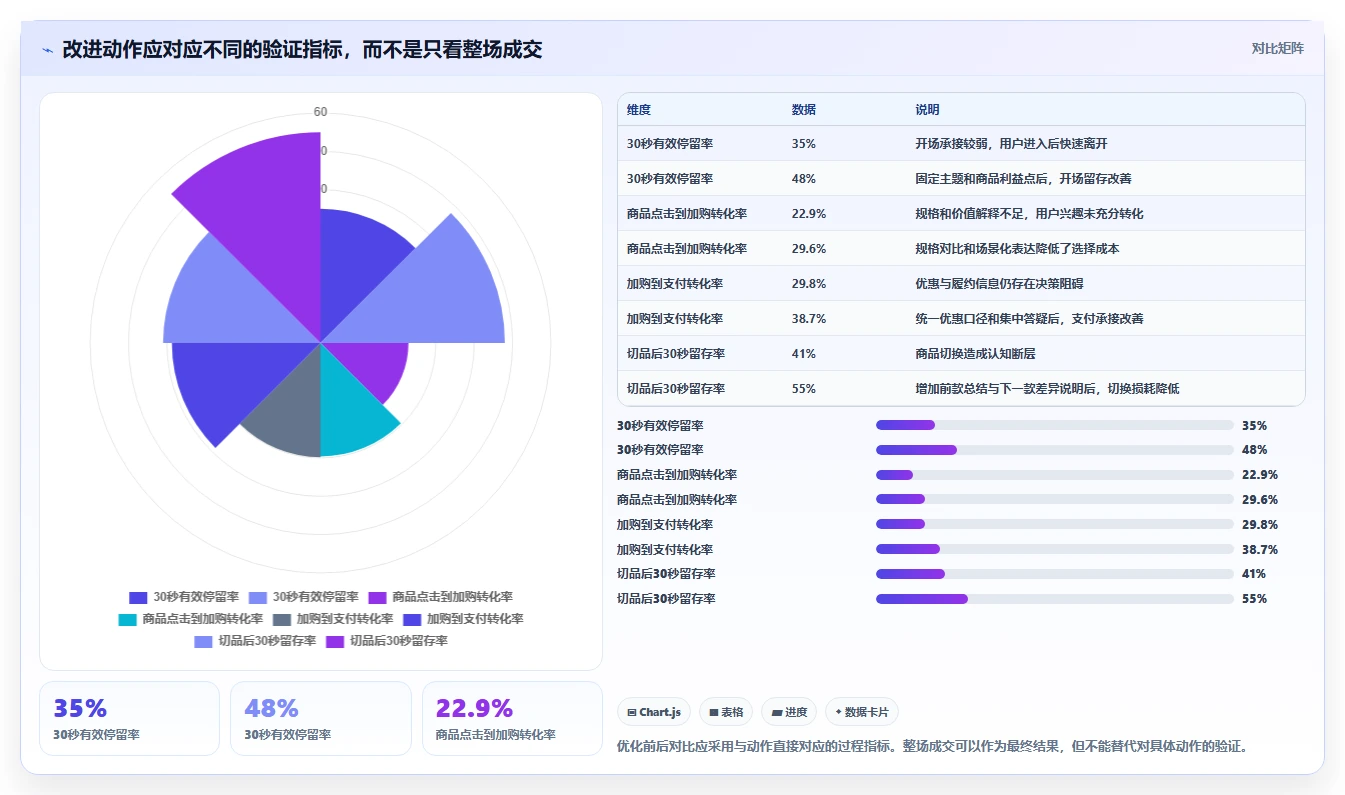1345x795 pixels.
Task: Click the cyan legend swatch for 商品点击到加购转化率
Action: [x=127, y=619]
